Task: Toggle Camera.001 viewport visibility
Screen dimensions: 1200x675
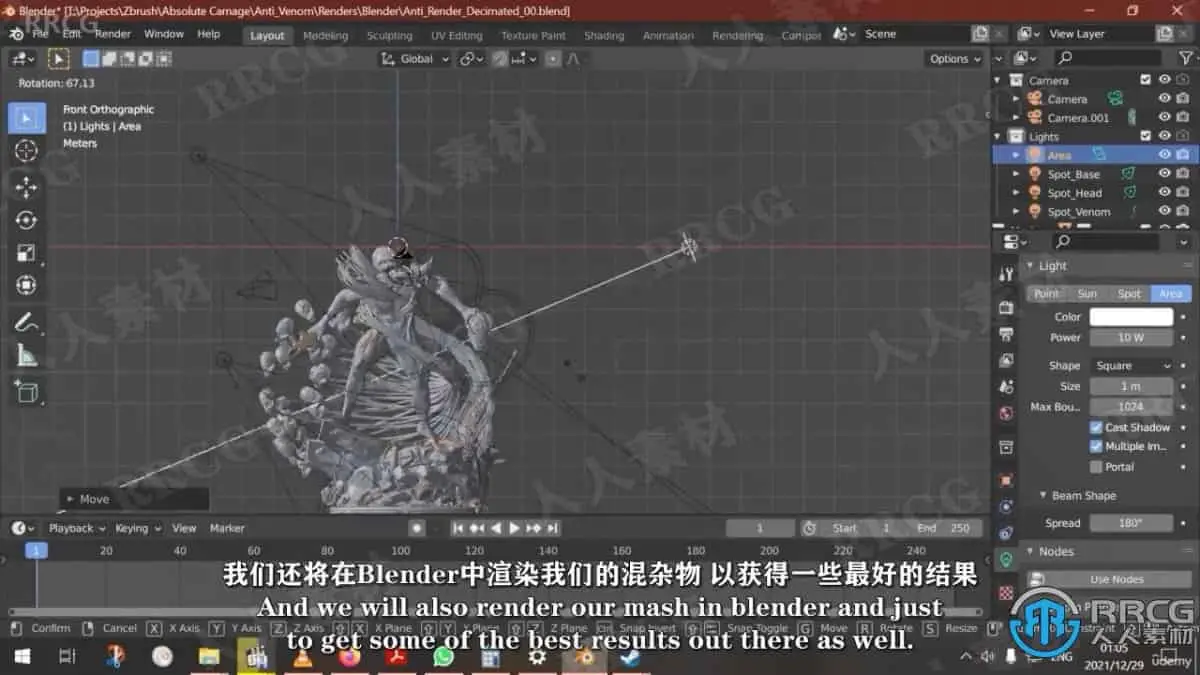Action: click(1165, 117)
